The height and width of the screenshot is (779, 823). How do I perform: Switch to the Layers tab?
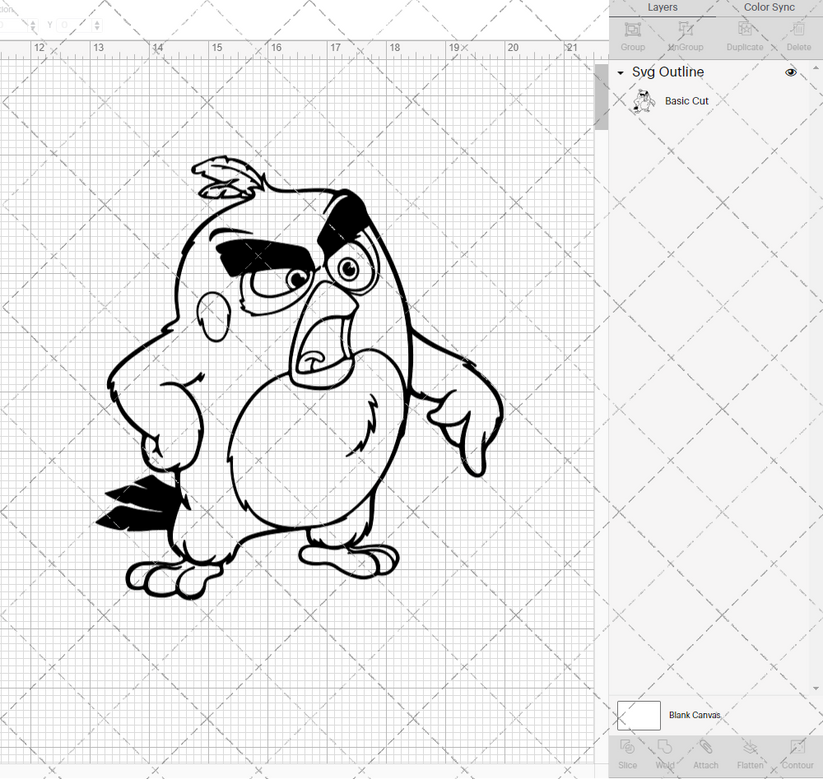662,7
